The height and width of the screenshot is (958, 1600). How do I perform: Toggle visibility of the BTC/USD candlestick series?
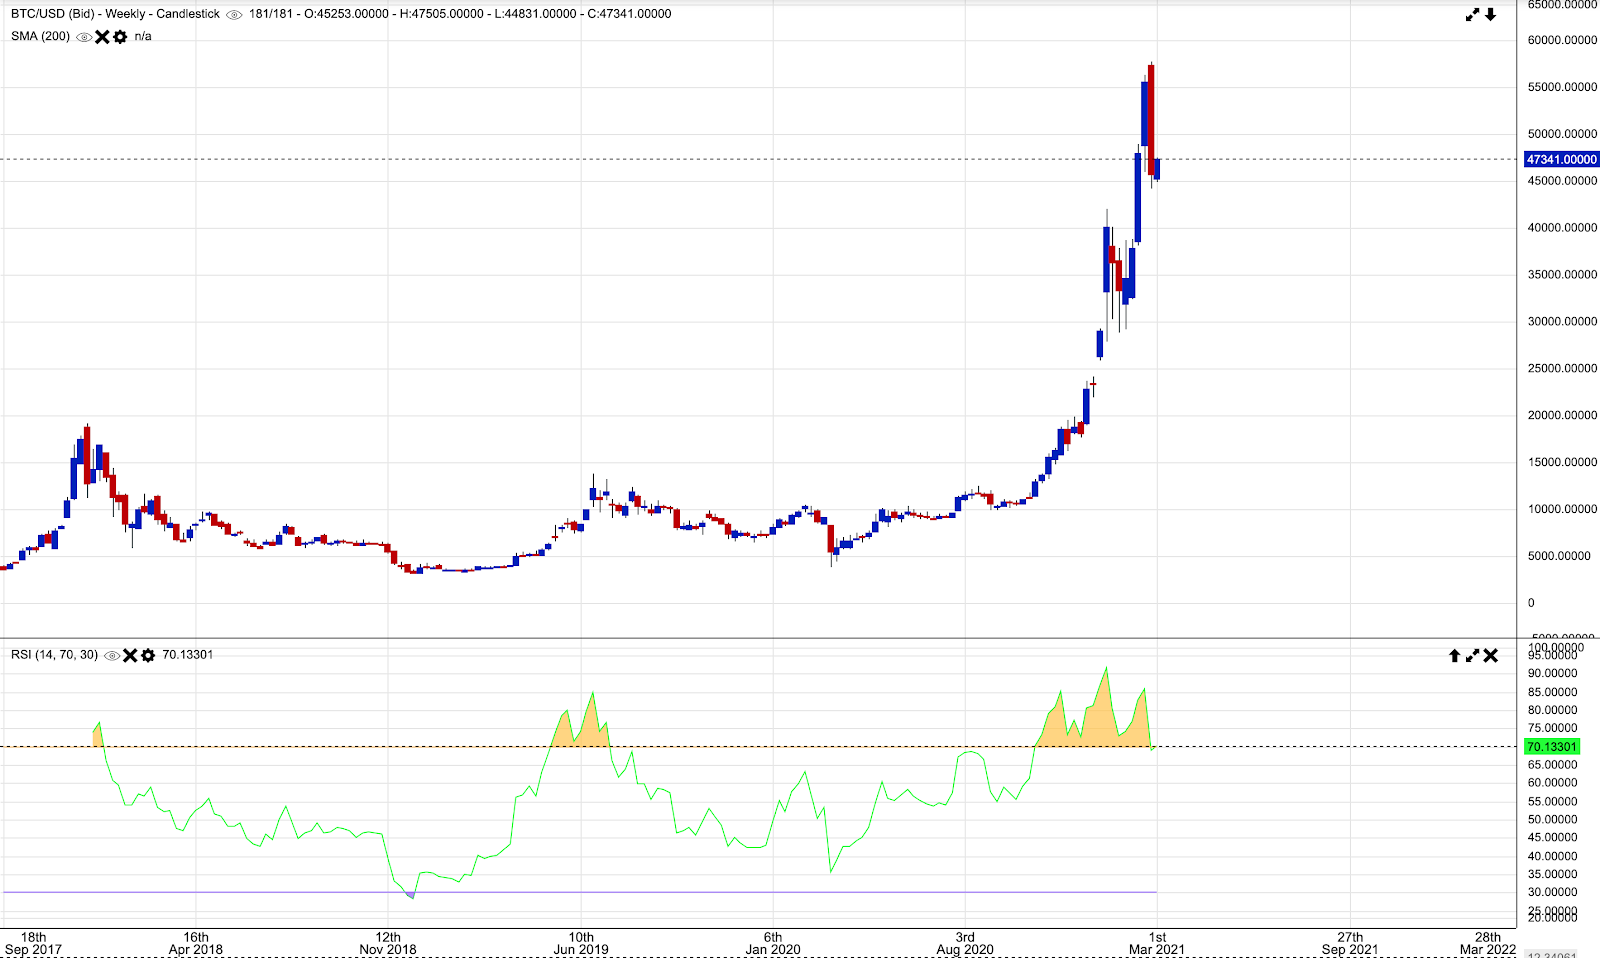pyautogui.click(x=234, y=14)
